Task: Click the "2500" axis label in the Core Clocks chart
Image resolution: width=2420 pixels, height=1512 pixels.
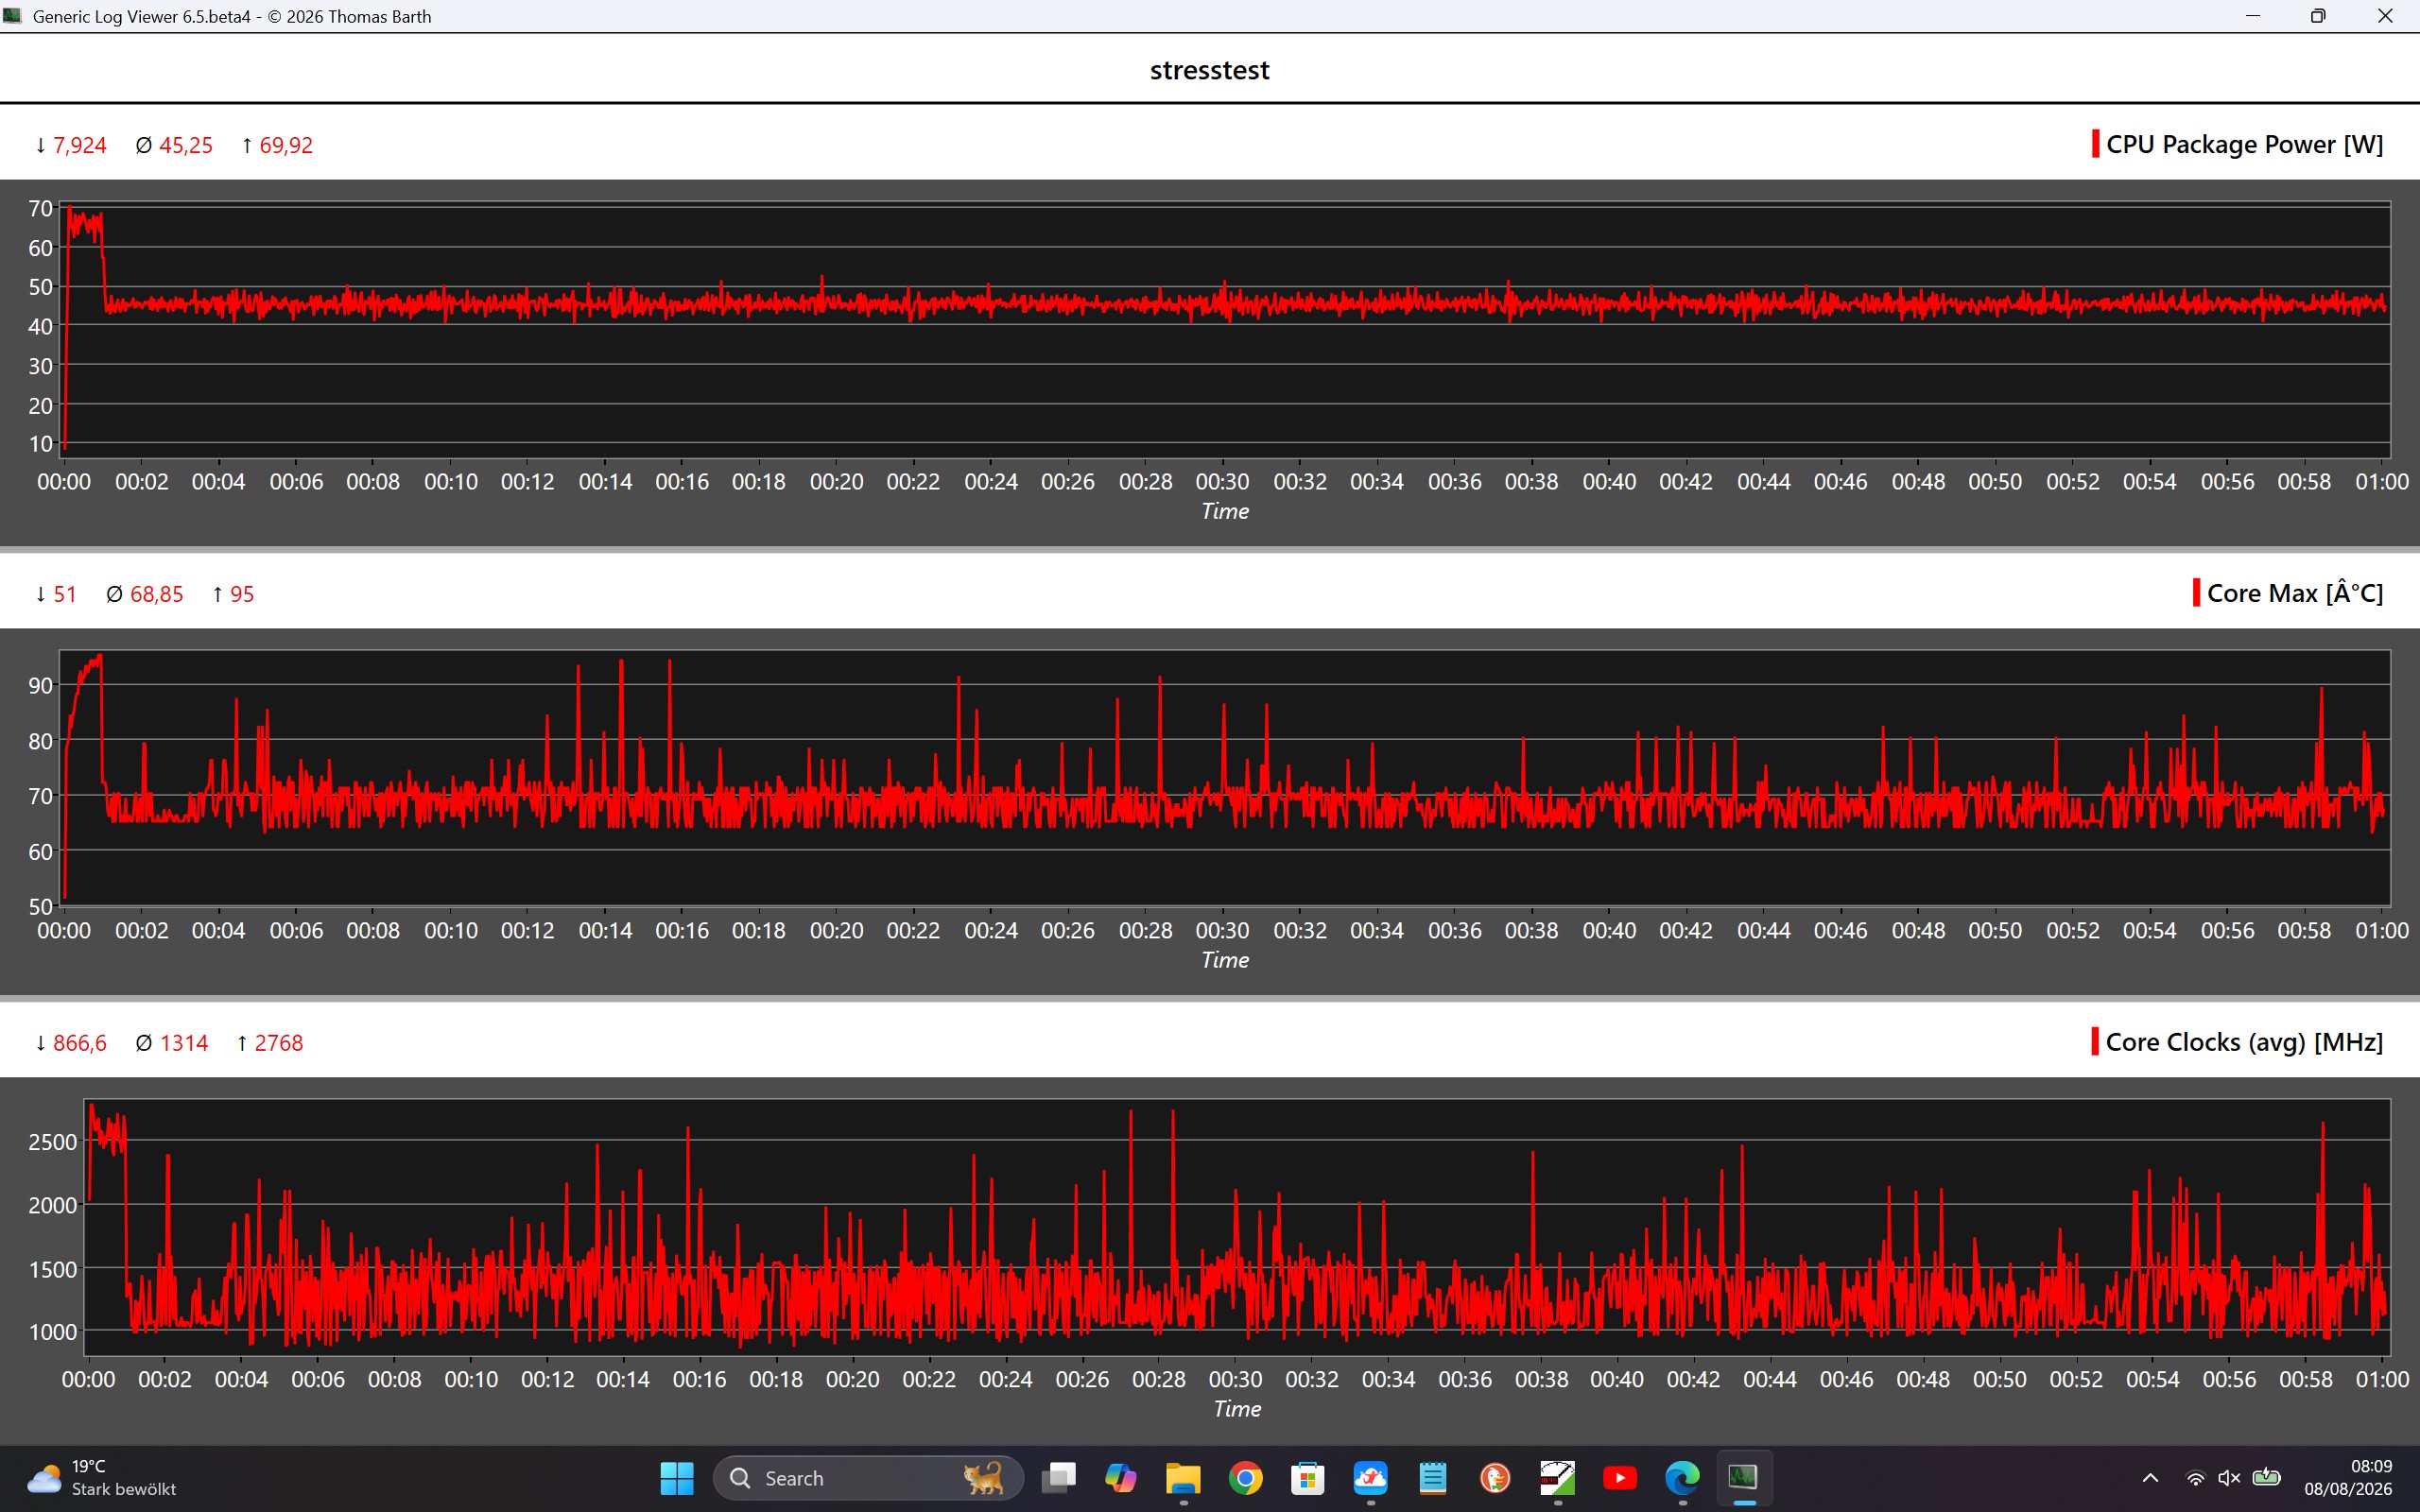Action: point(53,1142)
